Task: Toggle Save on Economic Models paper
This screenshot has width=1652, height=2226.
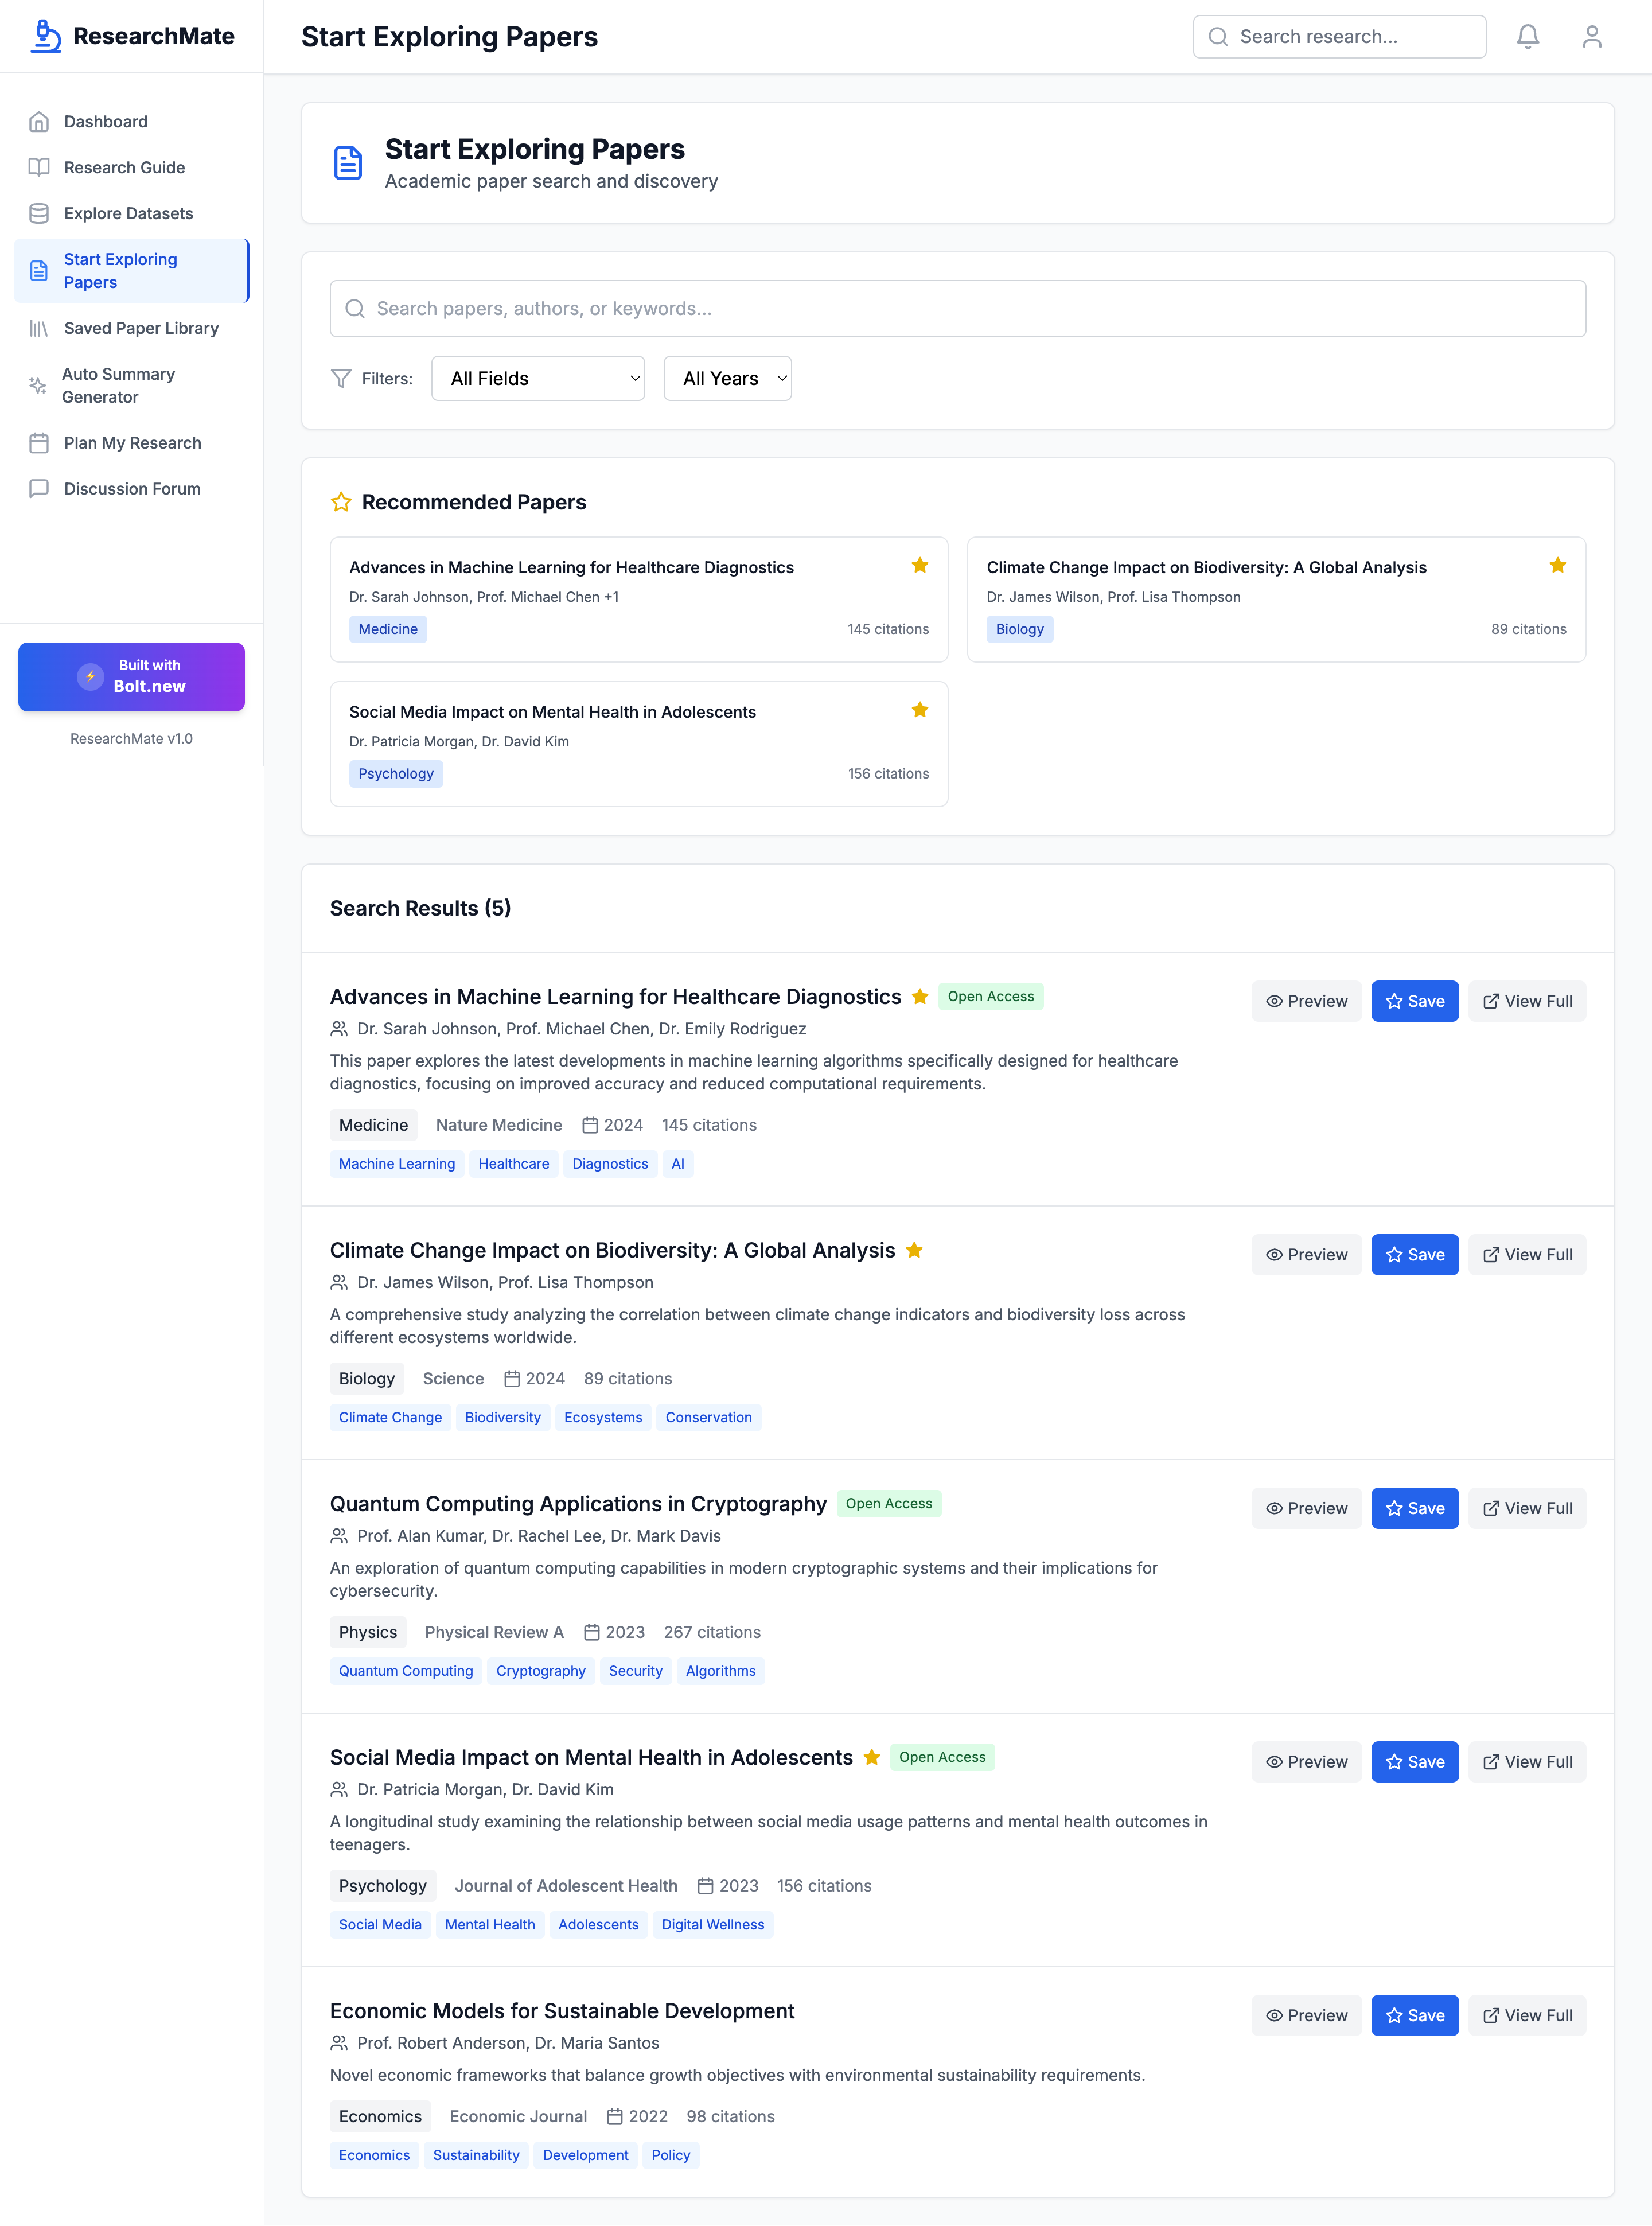Action: 1414,2015
